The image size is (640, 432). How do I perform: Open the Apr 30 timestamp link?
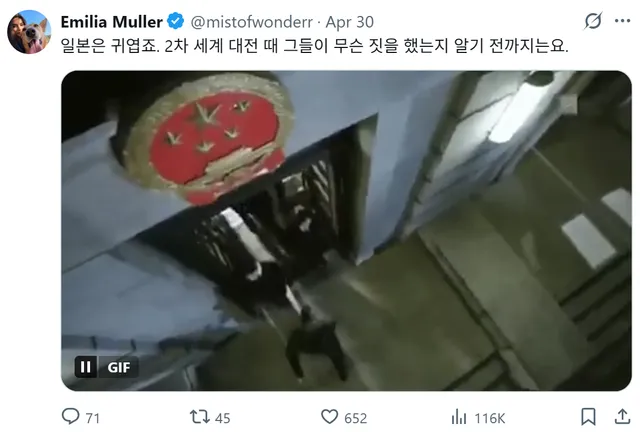[349, 22]
